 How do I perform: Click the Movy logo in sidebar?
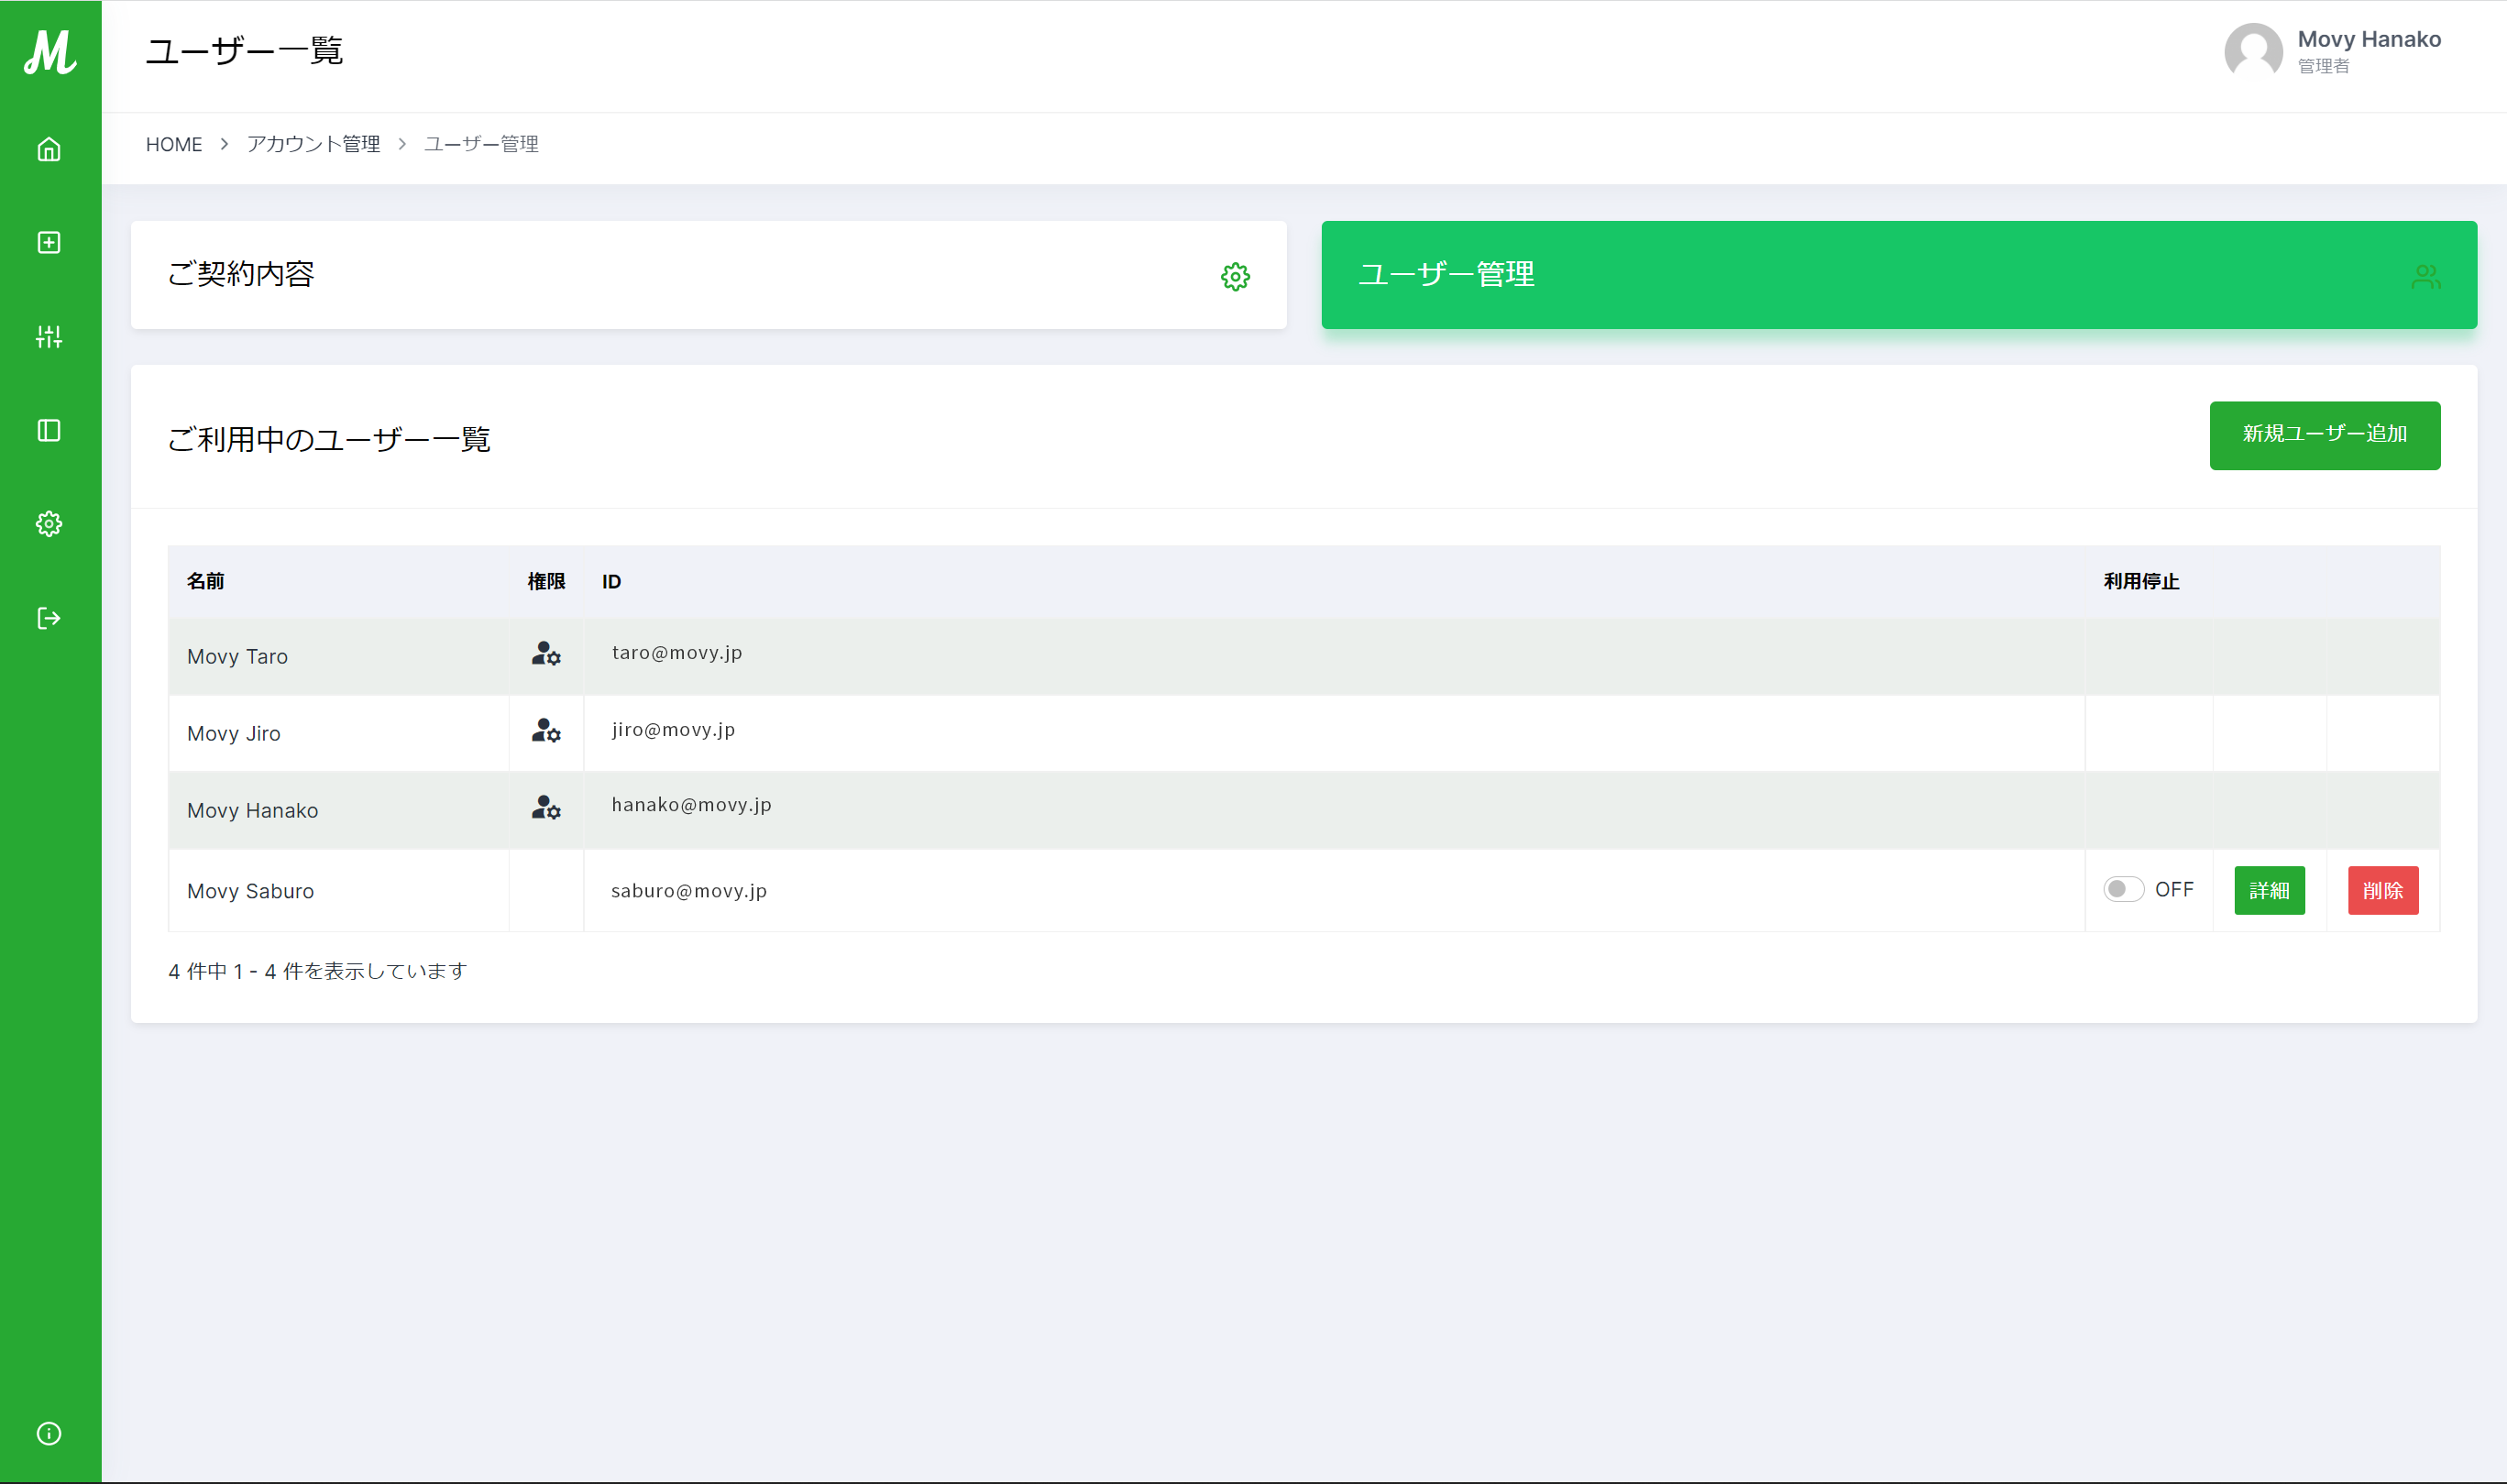[50, 52]
